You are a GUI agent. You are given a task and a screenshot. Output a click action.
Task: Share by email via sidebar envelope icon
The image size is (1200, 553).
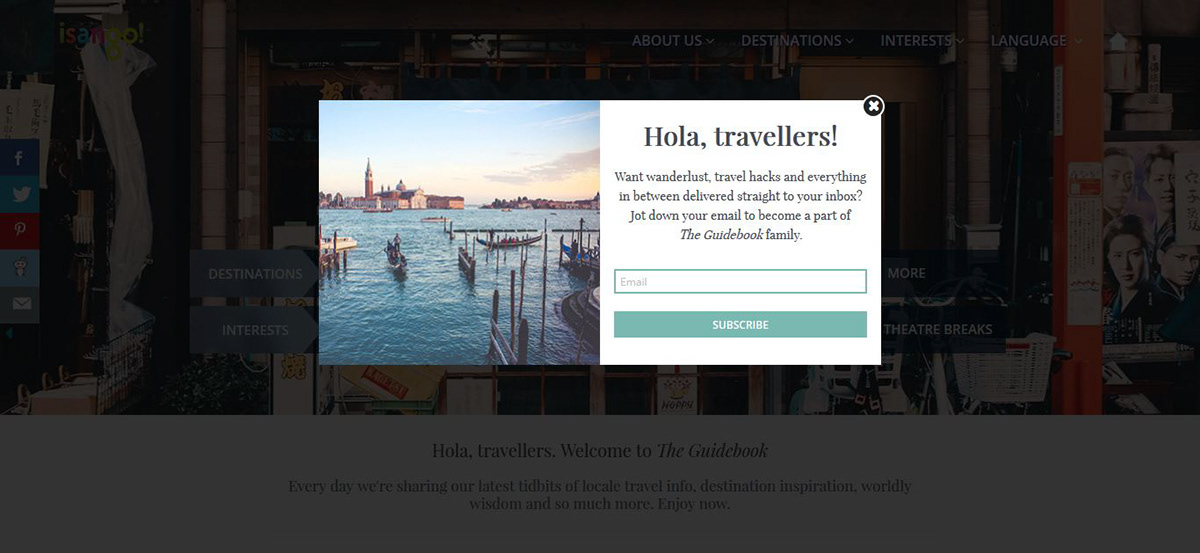coord(20,304)
